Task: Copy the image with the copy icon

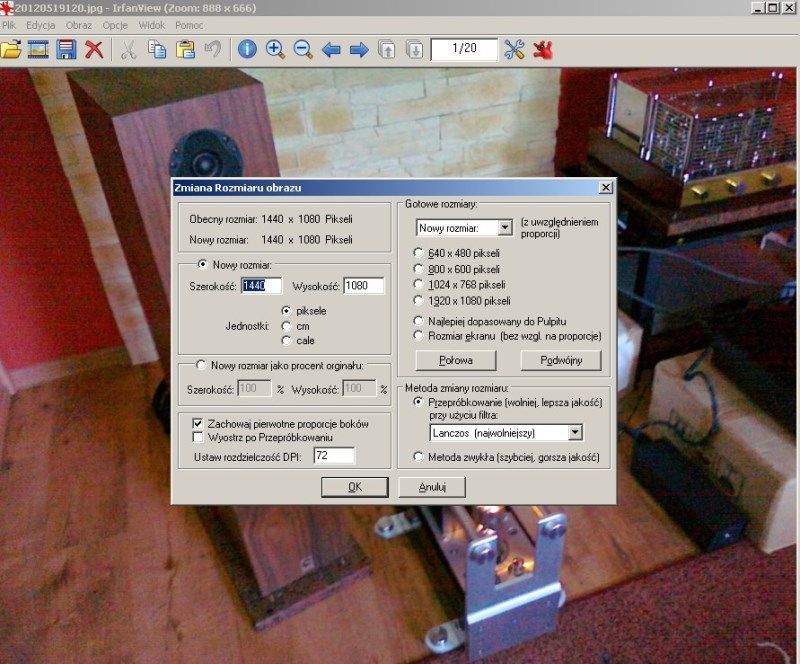Action: click(x=157, y=50)
